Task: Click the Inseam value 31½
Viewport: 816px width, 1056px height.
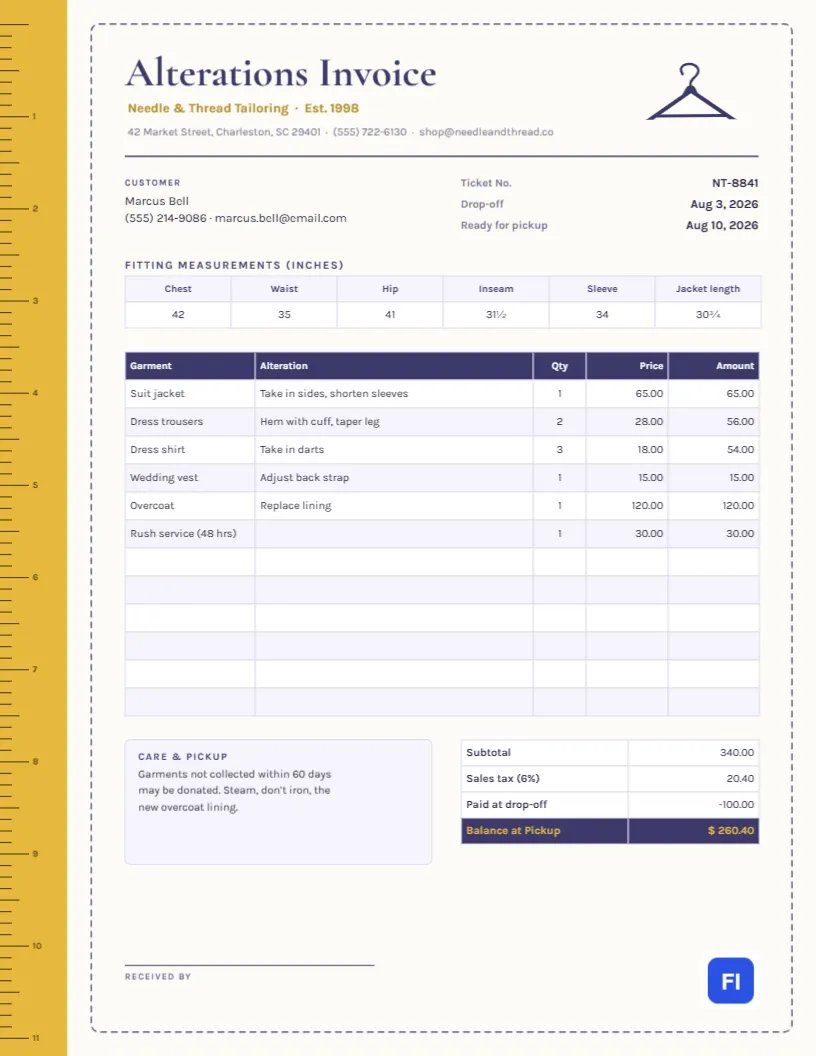Action: coord(496,315)
